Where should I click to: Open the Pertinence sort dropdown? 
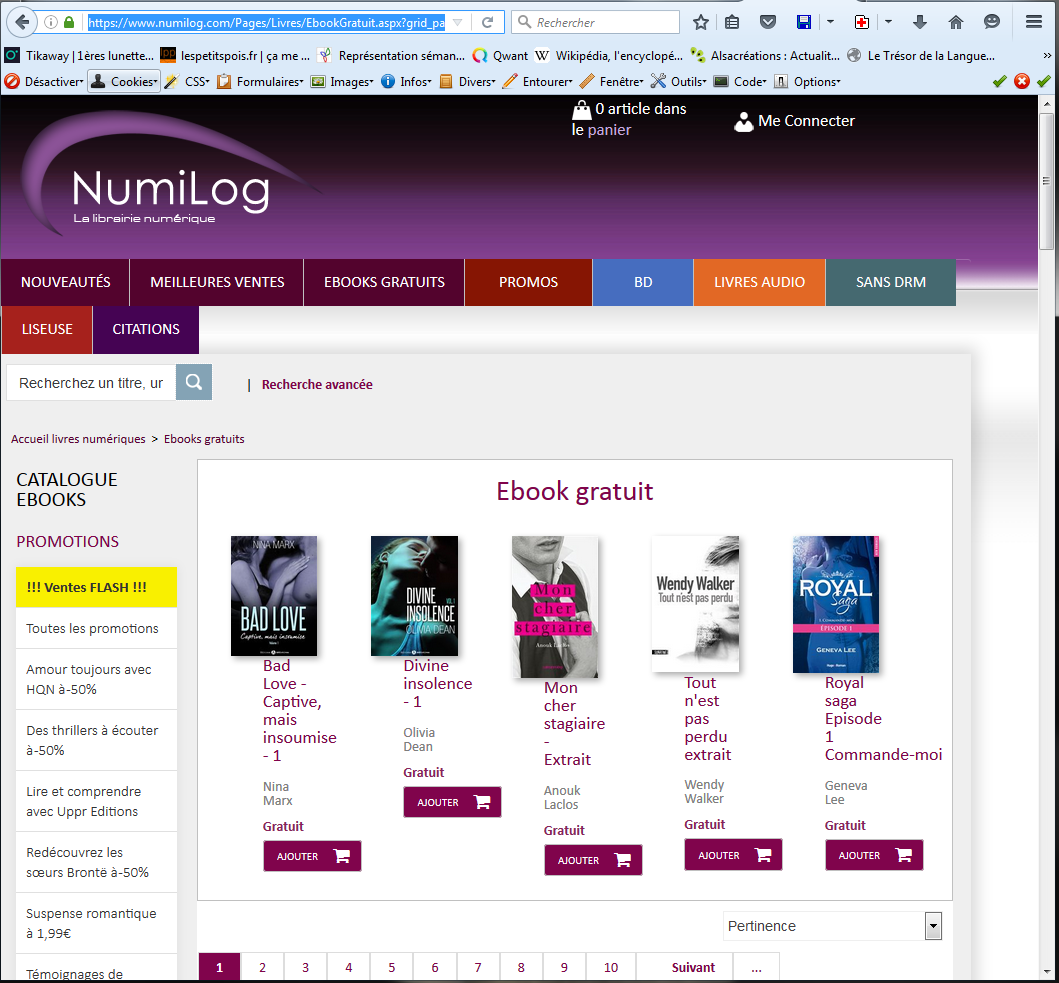click(x=832, y=926)
